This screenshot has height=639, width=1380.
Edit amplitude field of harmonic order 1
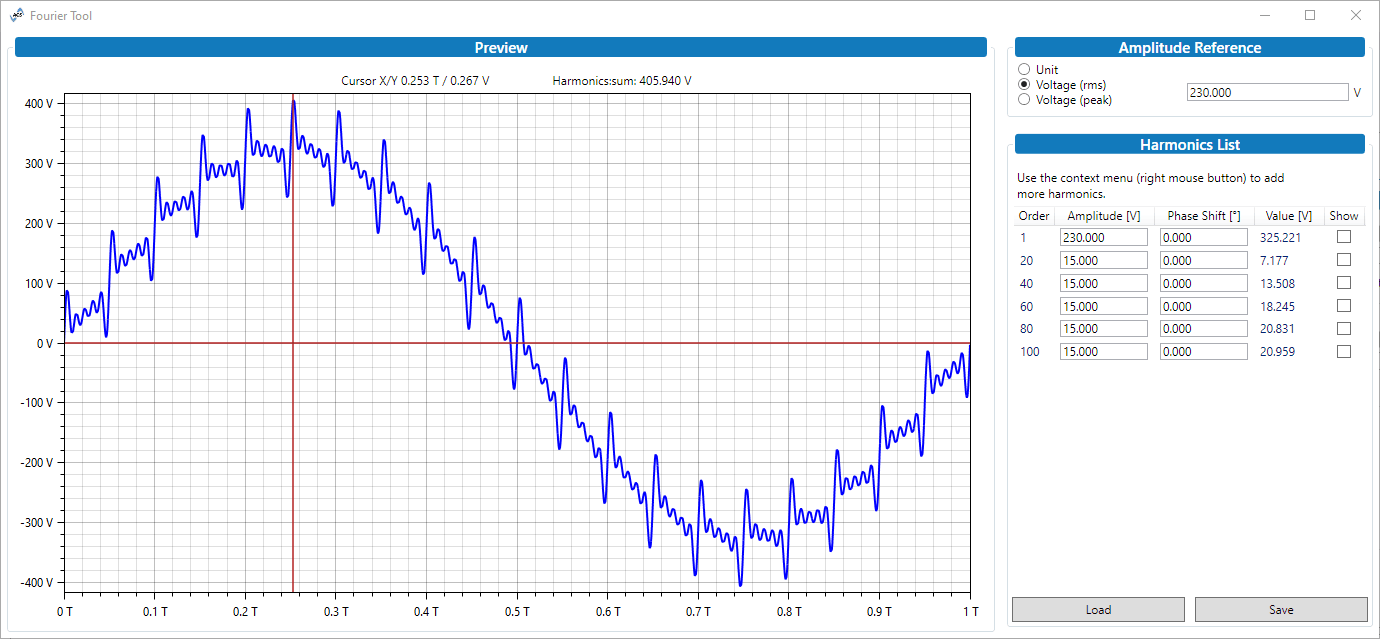1103,237
